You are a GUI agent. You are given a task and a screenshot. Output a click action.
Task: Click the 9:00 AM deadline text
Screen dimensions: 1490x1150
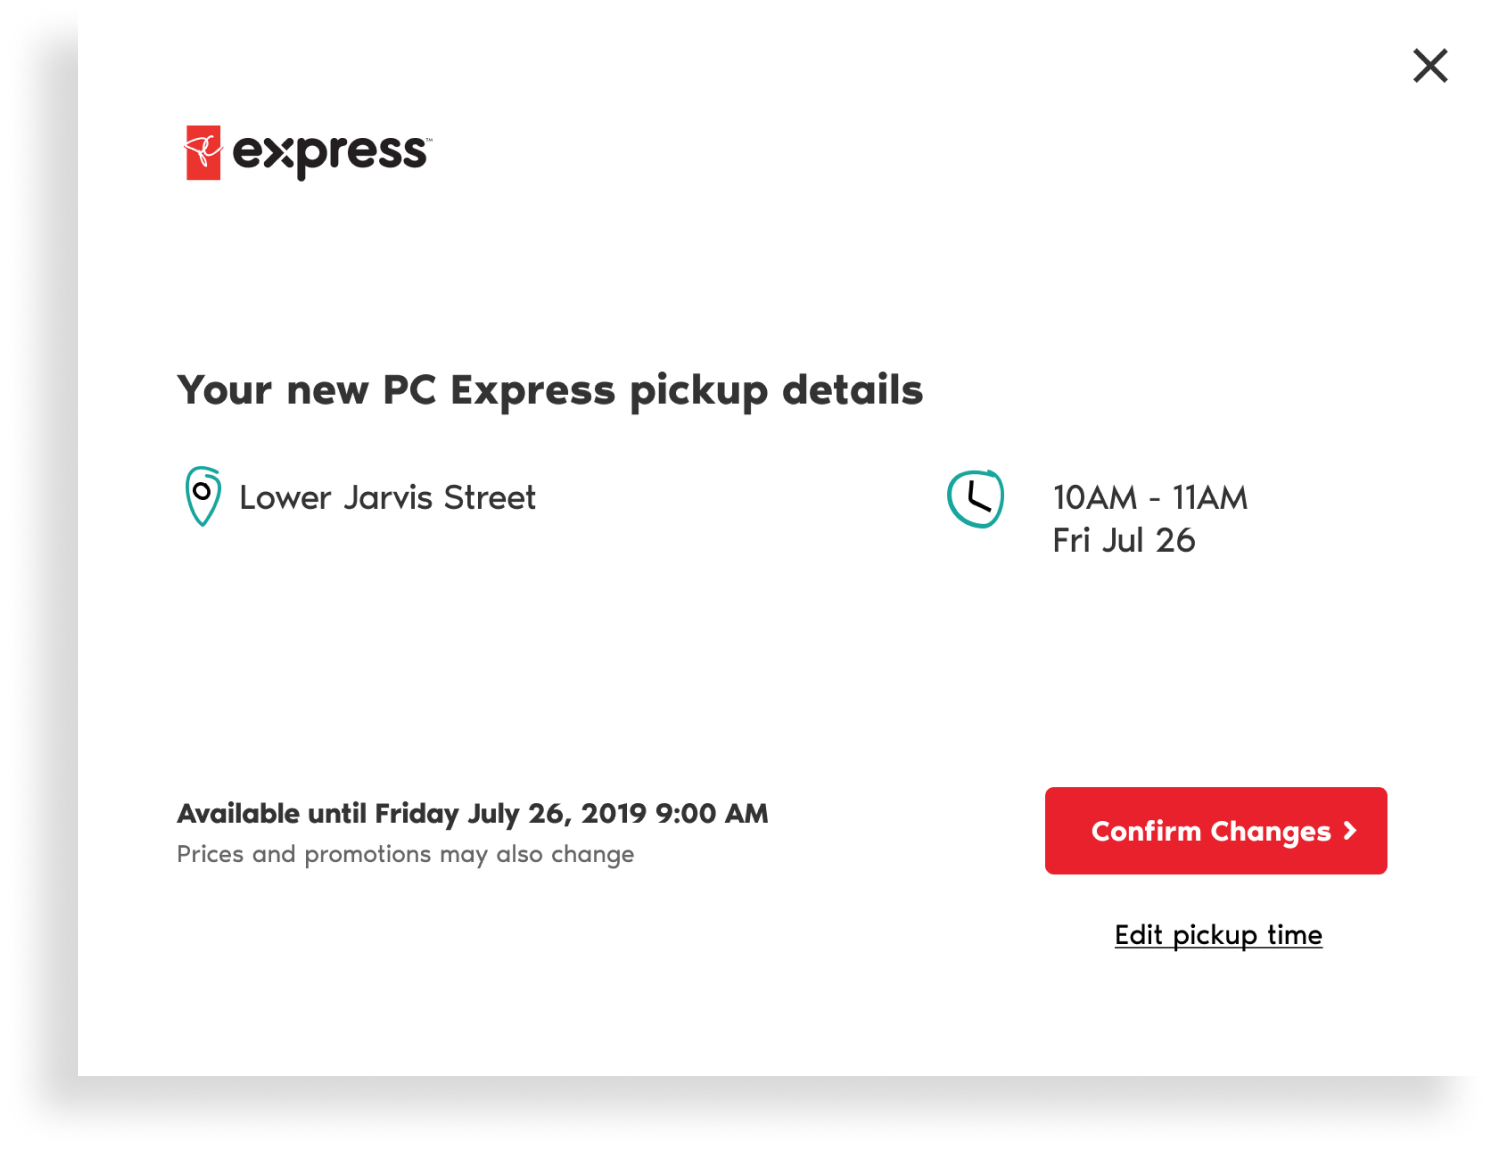click(711, 813)
